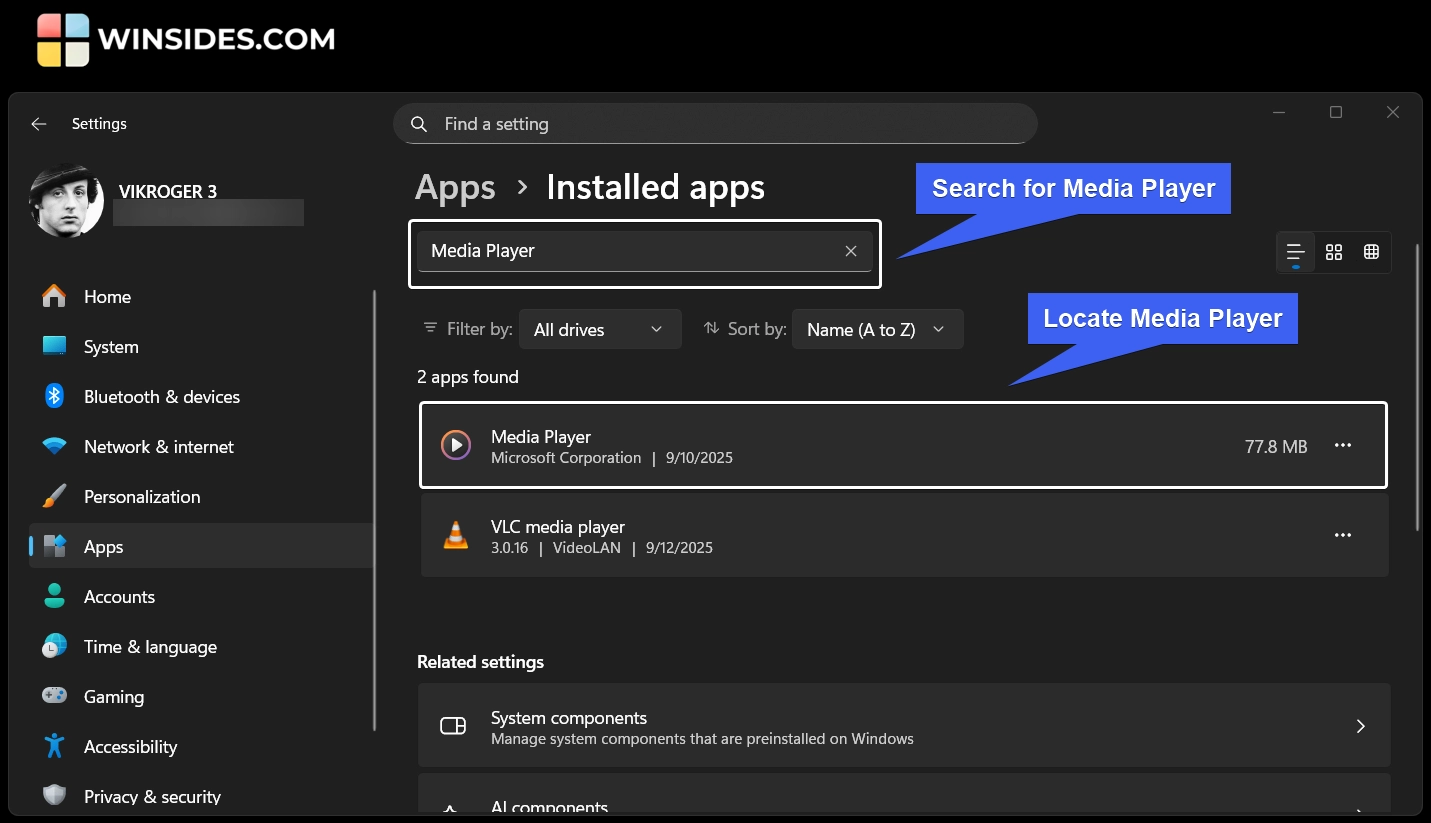Open the Sort by Name dropdown
Screen dimensions: 1431x823
click(x=877, y=329)
